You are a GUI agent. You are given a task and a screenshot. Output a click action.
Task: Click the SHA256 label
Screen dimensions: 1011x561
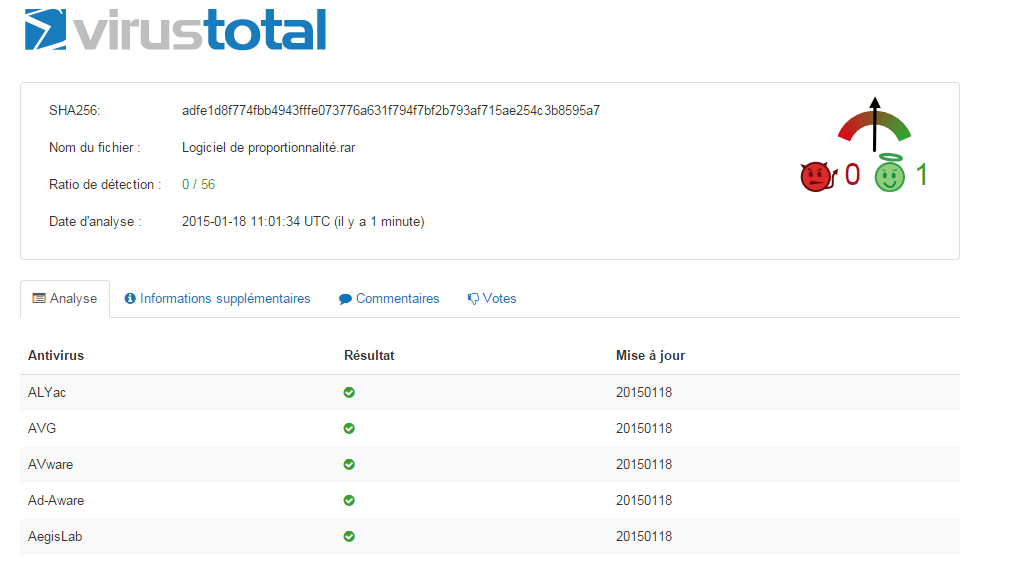point(74,110)
